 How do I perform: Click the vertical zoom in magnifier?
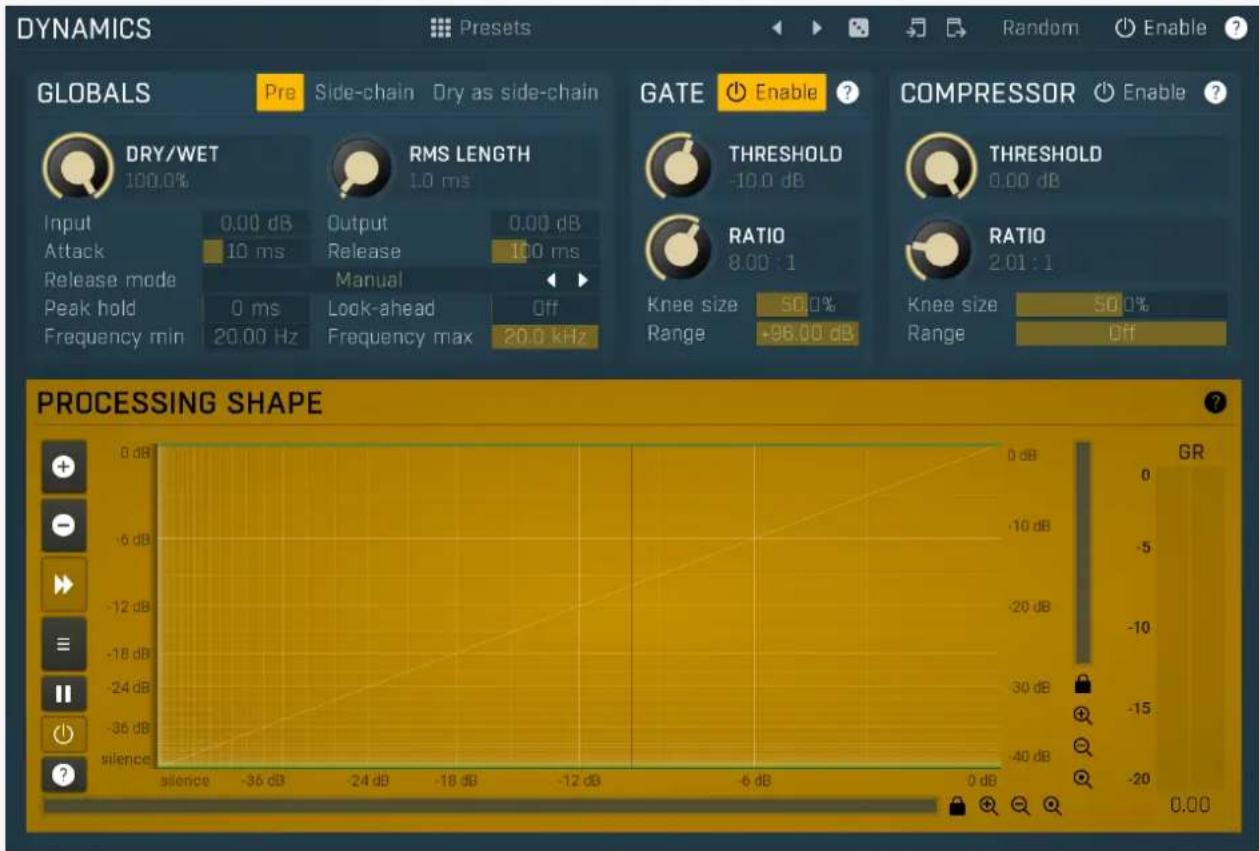pos(1081,716)
